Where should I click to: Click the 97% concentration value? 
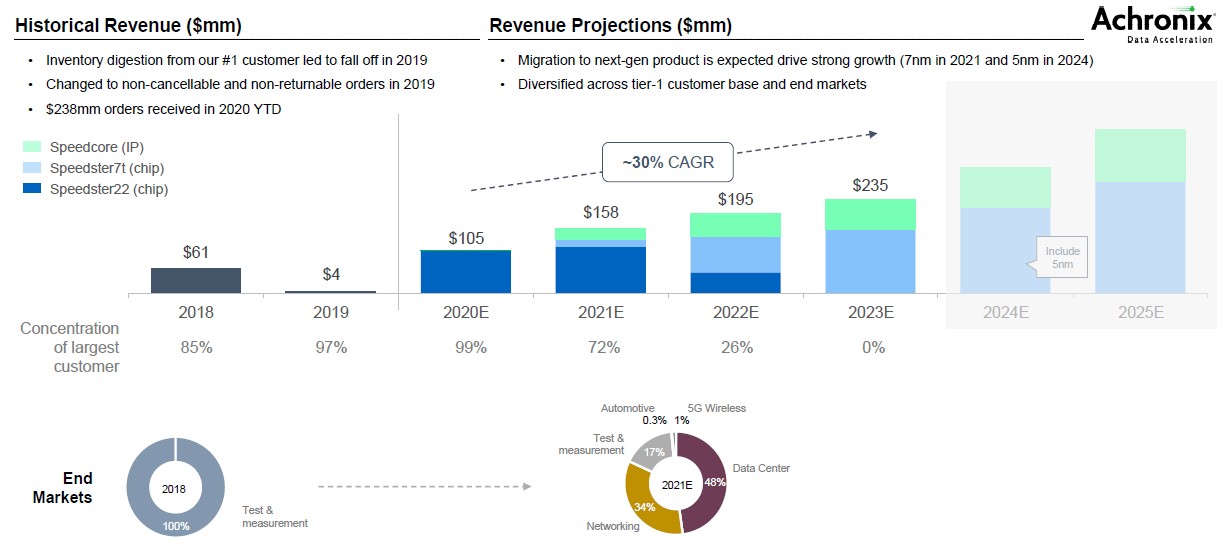point(331,348)
